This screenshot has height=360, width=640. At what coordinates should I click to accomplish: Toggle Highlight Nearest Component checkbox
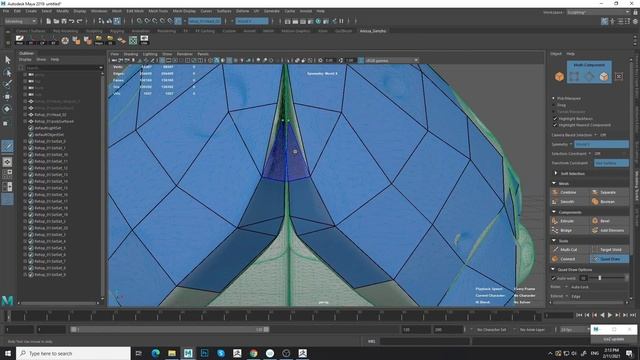tap(555, 125)
